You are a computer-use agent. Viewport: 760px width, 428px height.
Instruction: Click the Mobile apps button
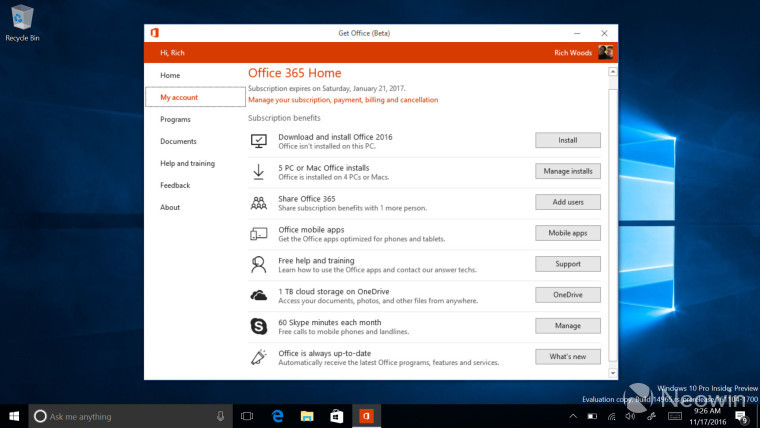point(568,233)
